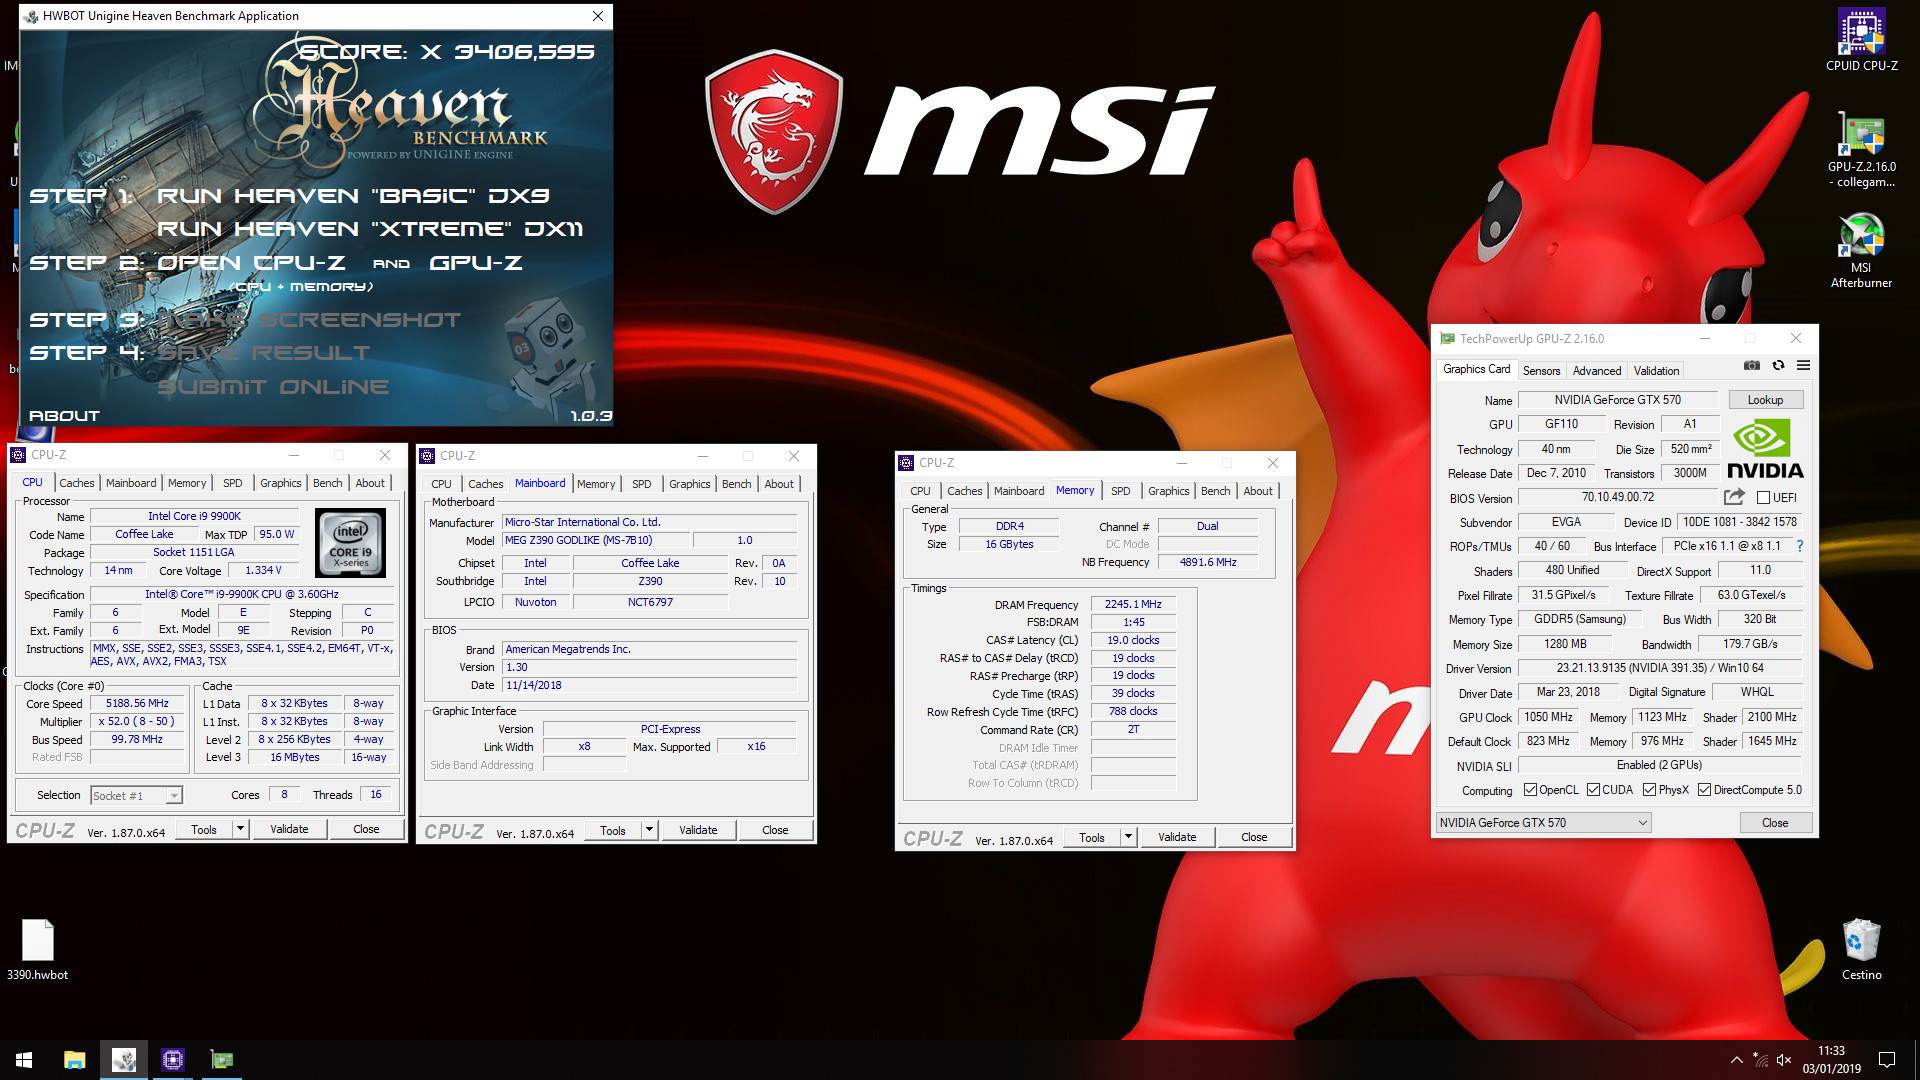Click the Close button in GPU-Z
Screen dimensions: 1920x1080
1775,823
